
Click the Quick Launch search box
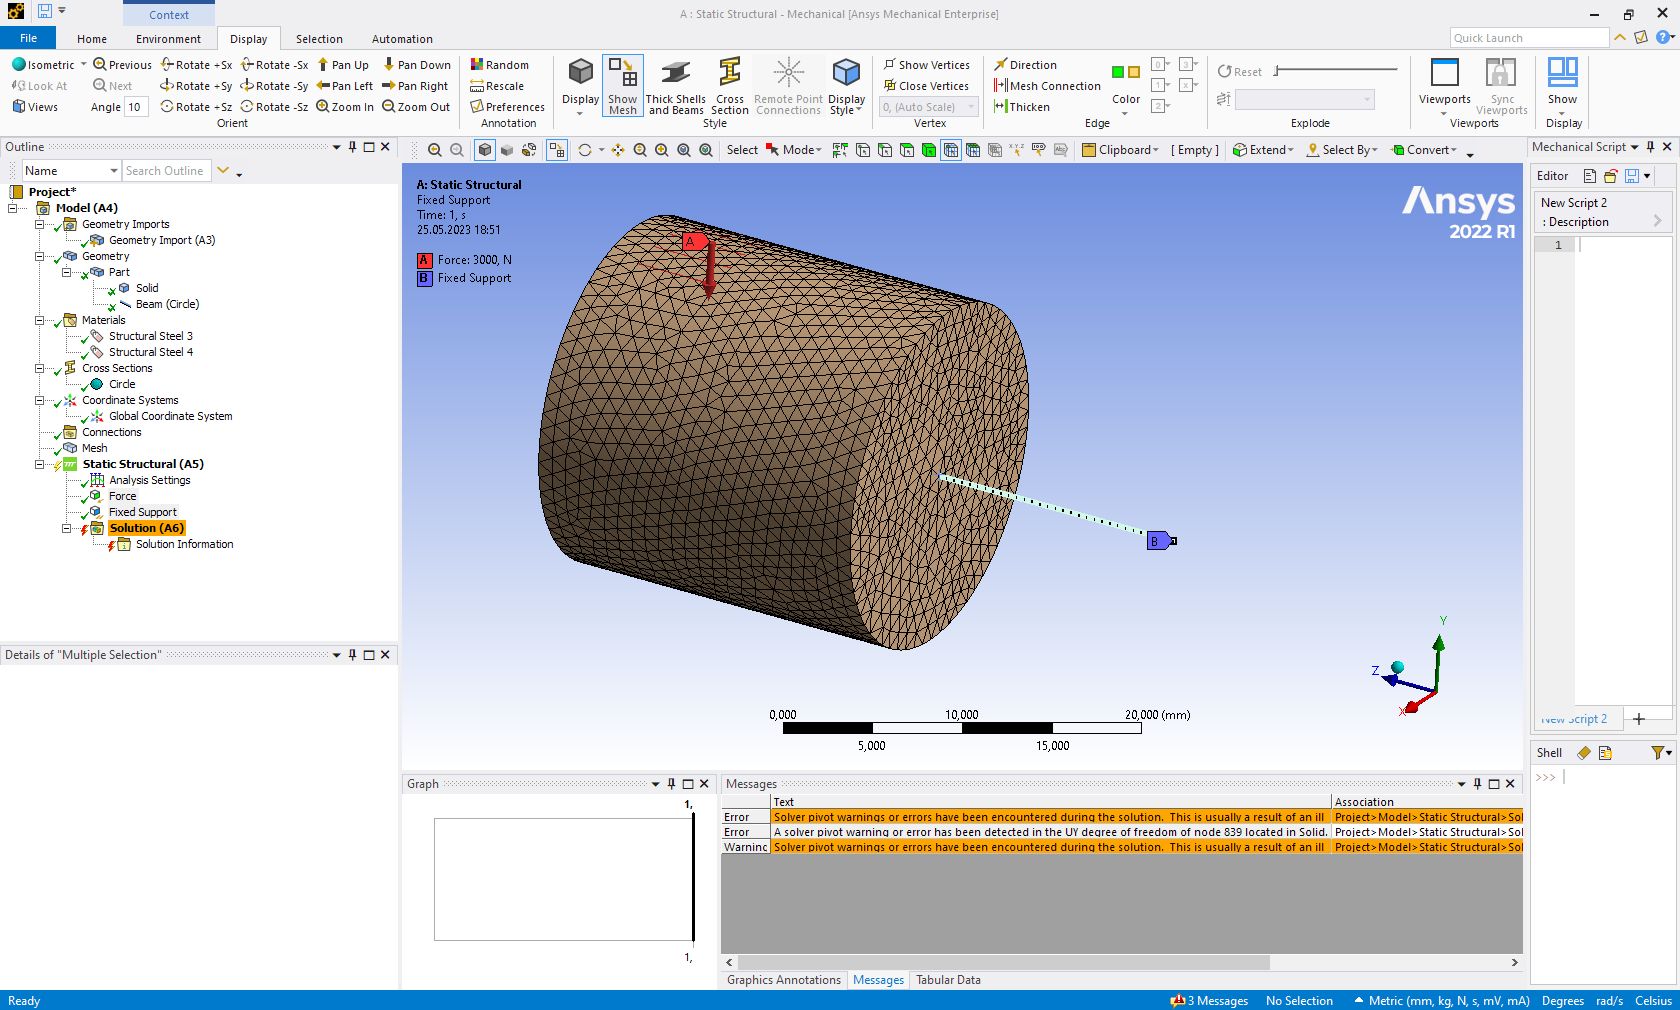coord(1528,38)
